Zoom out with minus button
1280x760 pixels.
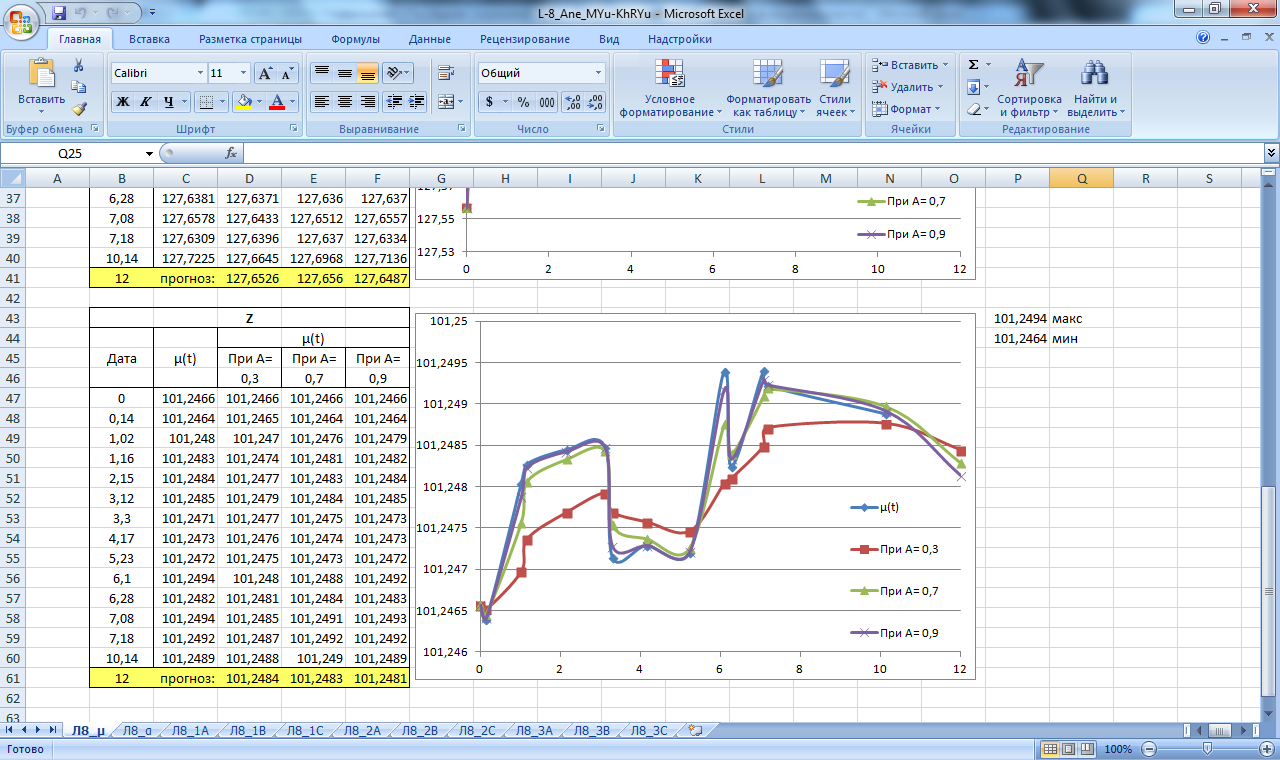point(1148,749)
